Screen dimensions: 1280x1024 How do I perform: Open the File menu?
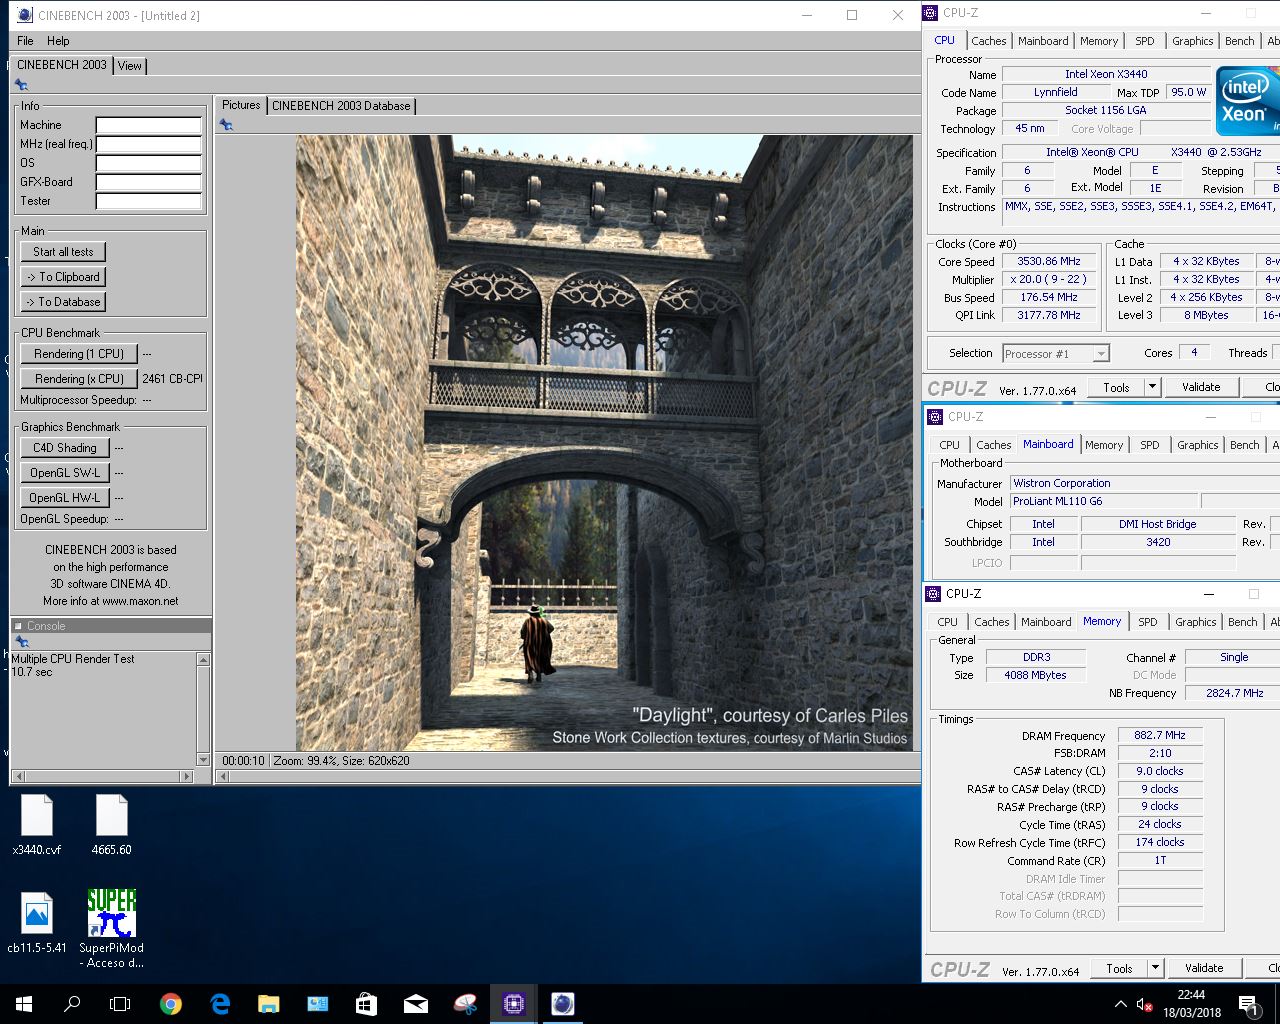point(25,41)
